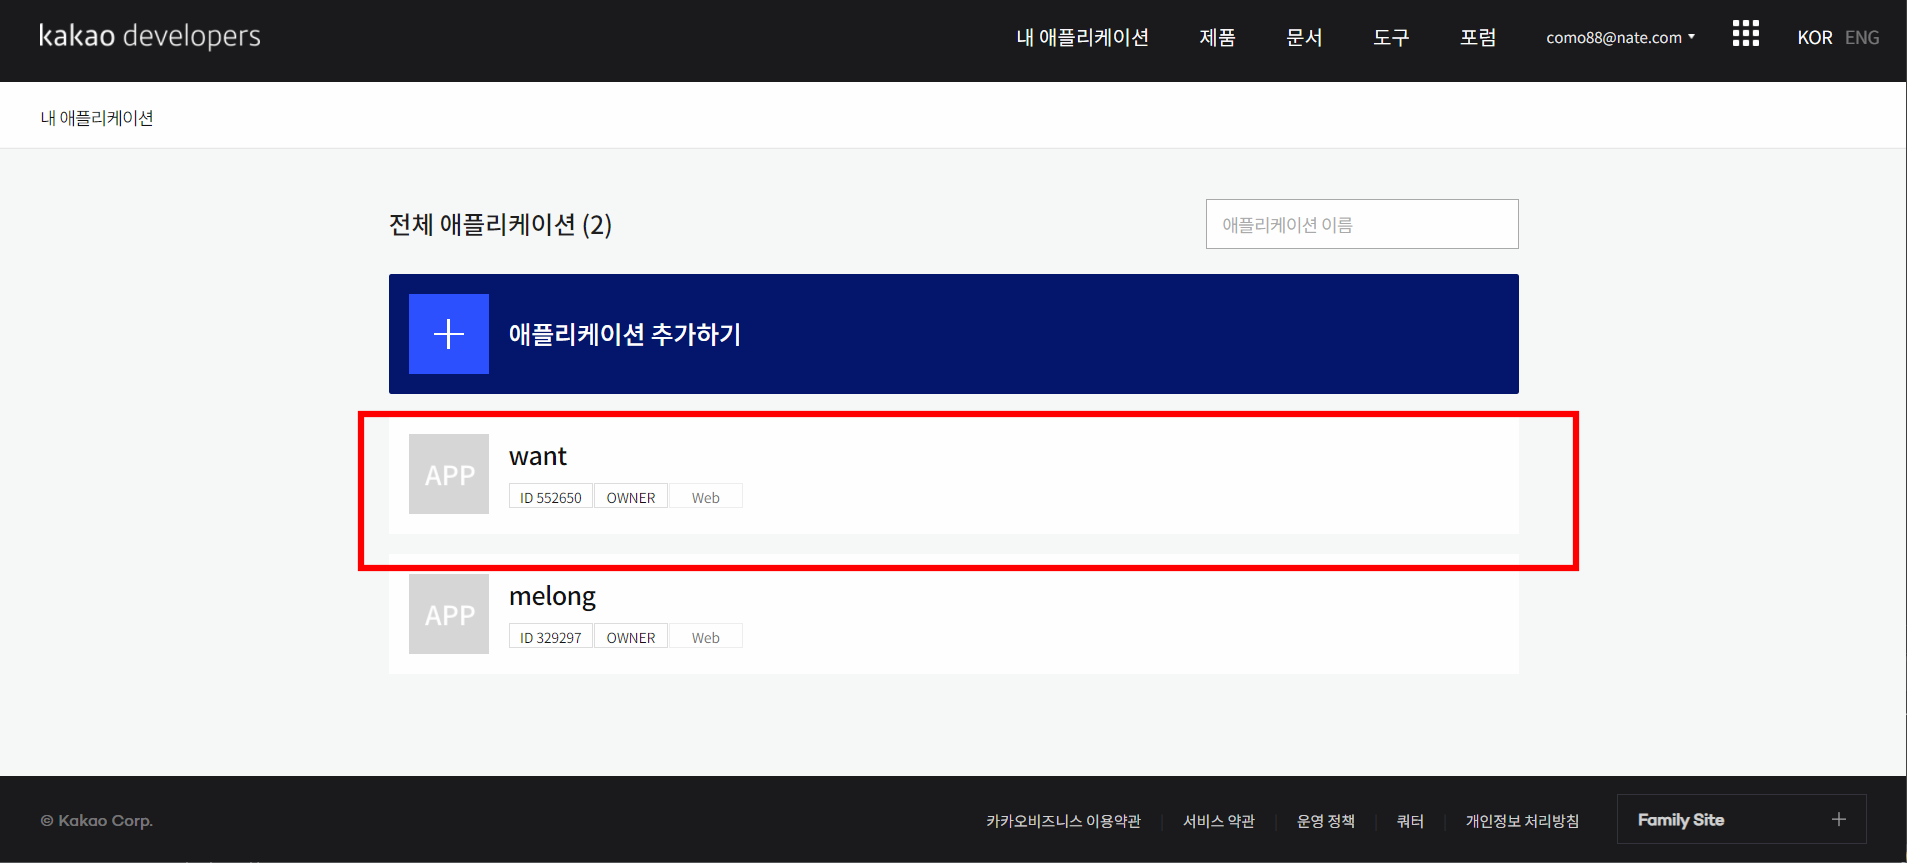Open the apps grid icon
The image size is (1907, 863).
[x=1746, y=34]
